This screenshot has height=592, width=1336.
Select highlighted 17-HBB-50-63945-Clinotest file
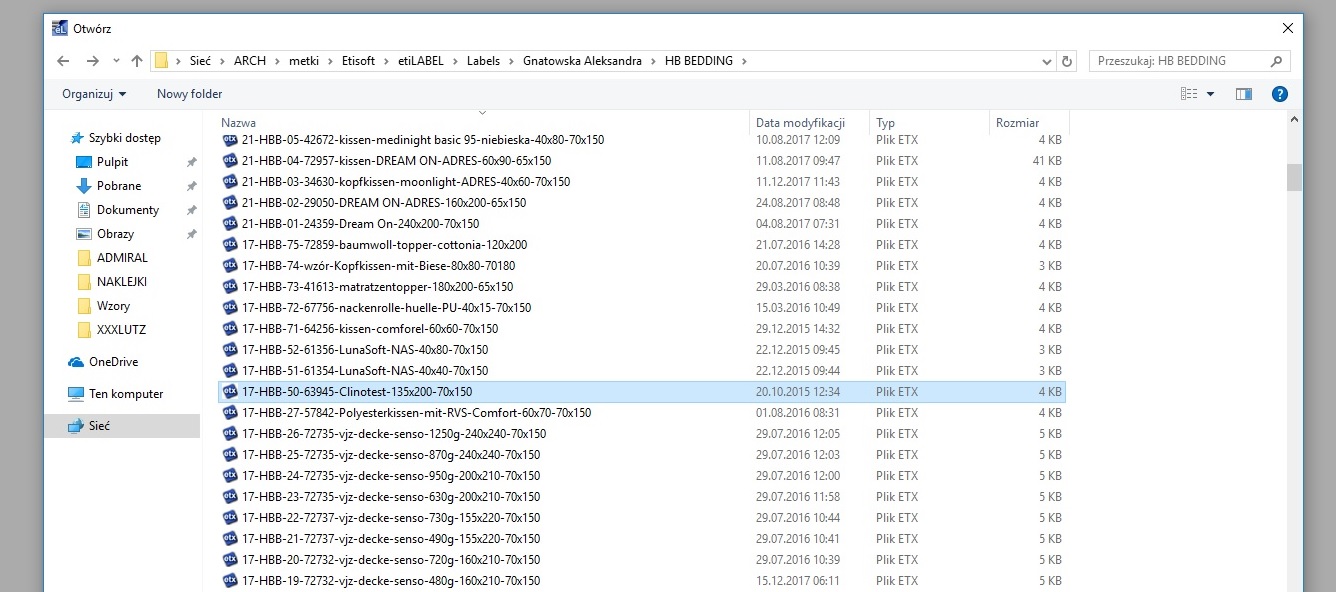pyautogui.click(x=642, y=392)
